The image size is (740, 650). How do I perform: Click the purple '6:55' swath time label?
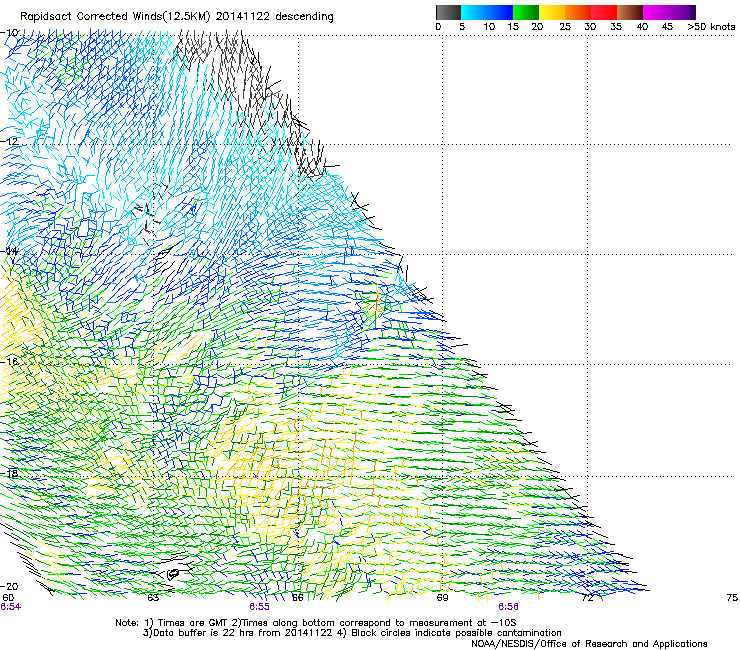tap(260, 607)
